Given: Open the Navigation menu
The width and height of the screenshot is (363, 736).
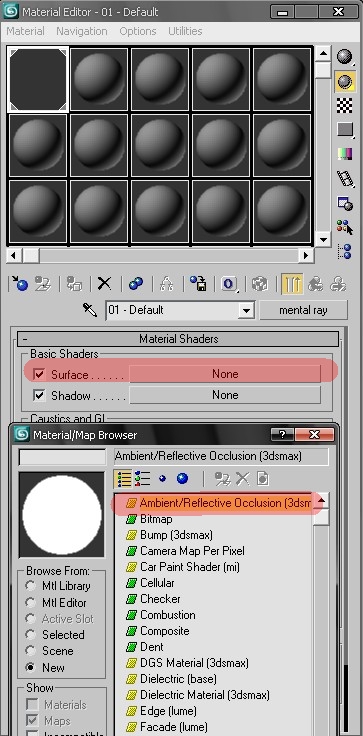Looking at the screenshot, I should tap(82, 31).
